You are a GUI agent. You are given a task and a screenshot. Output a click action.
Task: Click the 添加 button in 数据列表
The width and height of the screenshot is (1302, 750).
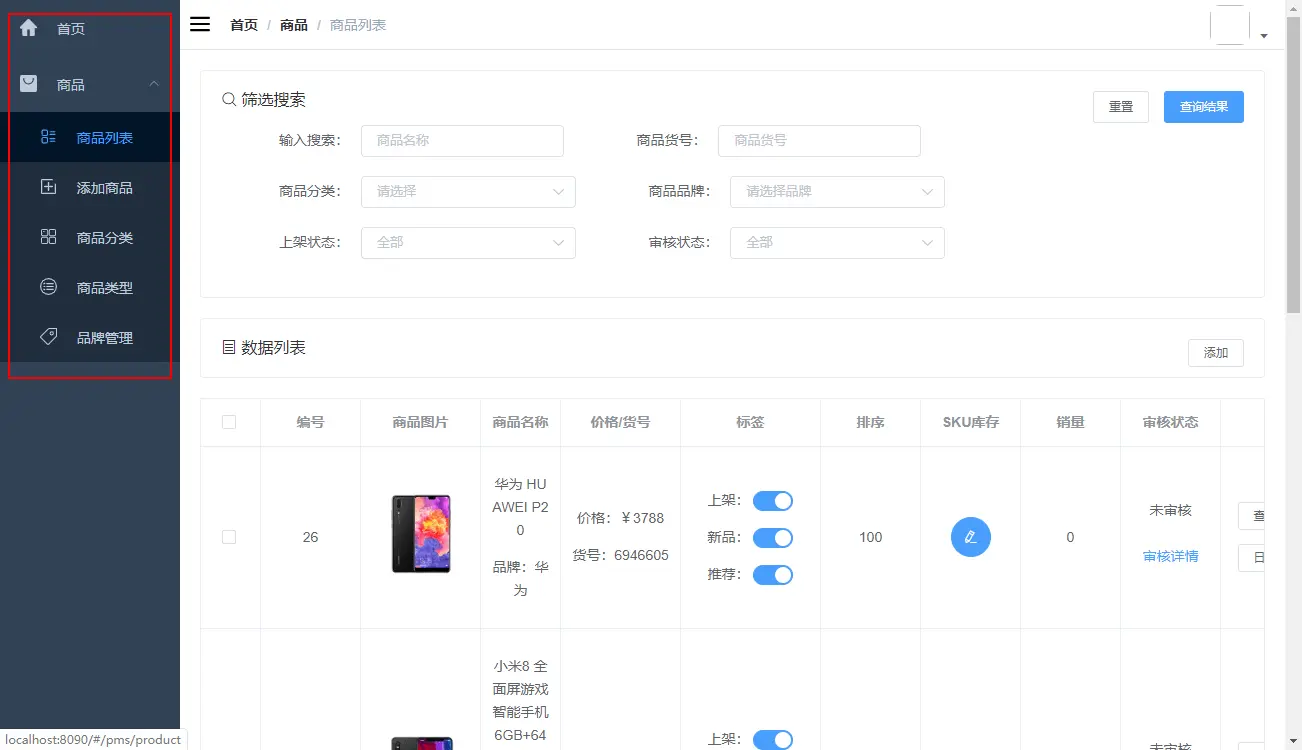click(1216, 353)
